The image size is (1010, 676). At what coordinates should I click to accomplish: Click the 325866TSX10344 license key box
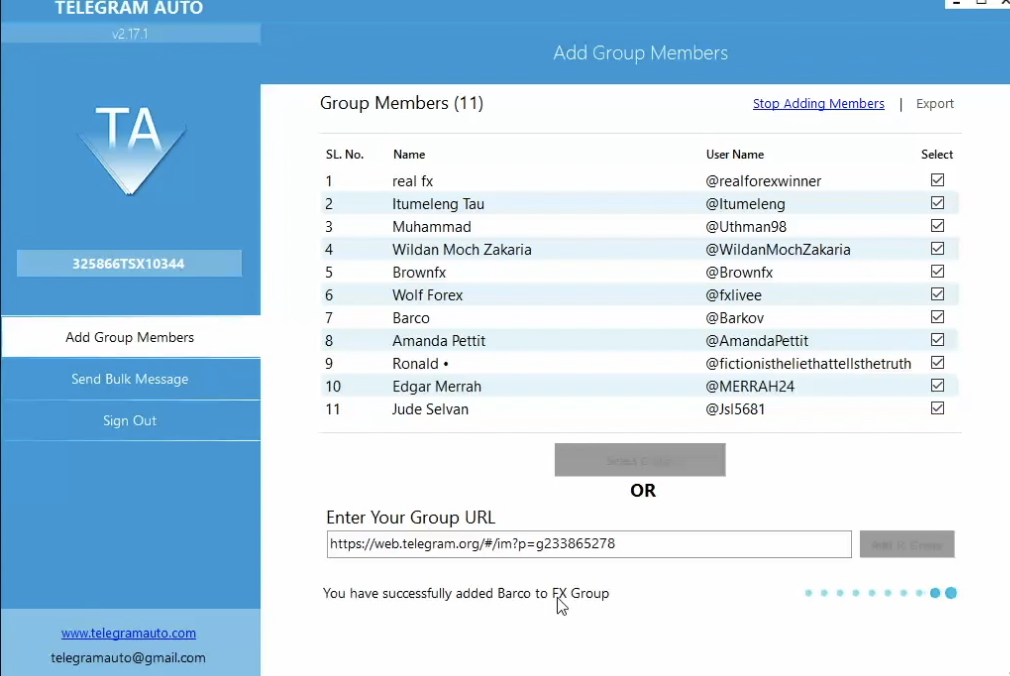pyautogui.click(x=129, y=264)
